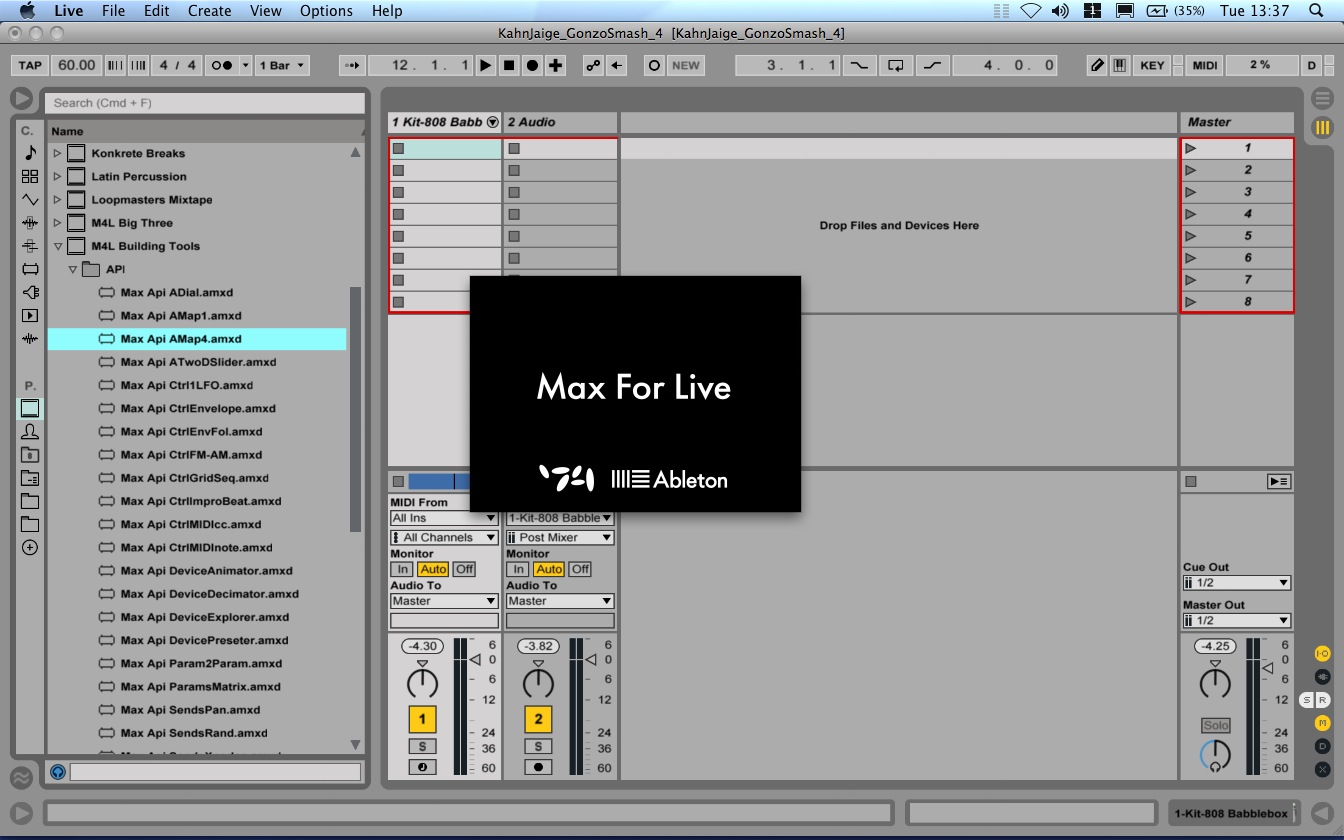The image size is (1344, 840).
Task: Select the Sounds category note icon
Action: pos(30,153)
